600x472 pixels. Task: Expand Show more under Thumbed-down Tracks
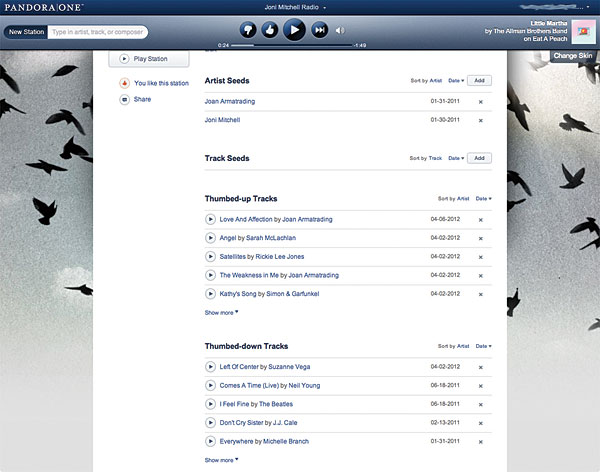pos(221,460)
